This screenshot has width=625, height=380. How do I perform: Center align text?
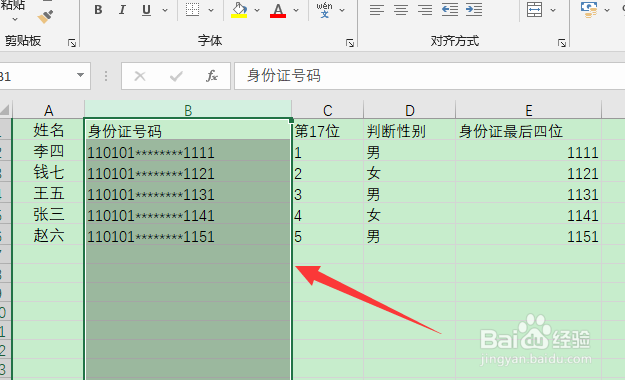coord(401,10)
